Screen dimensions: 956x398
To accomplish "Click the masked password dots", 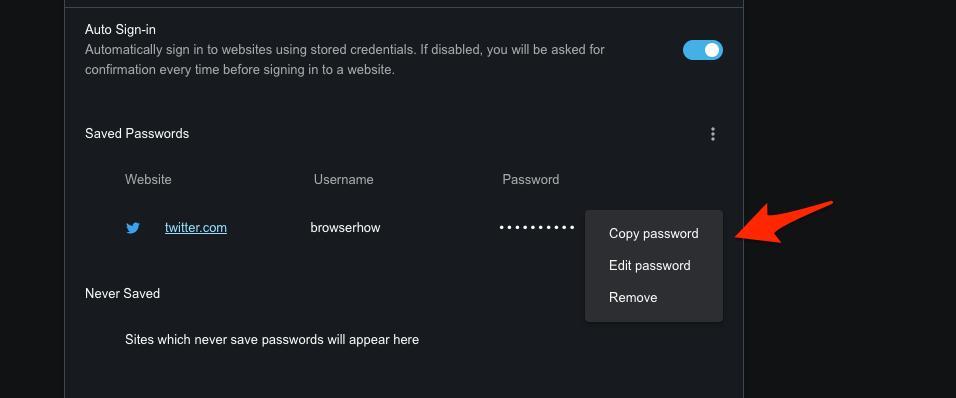I will (x=537, y=227).
